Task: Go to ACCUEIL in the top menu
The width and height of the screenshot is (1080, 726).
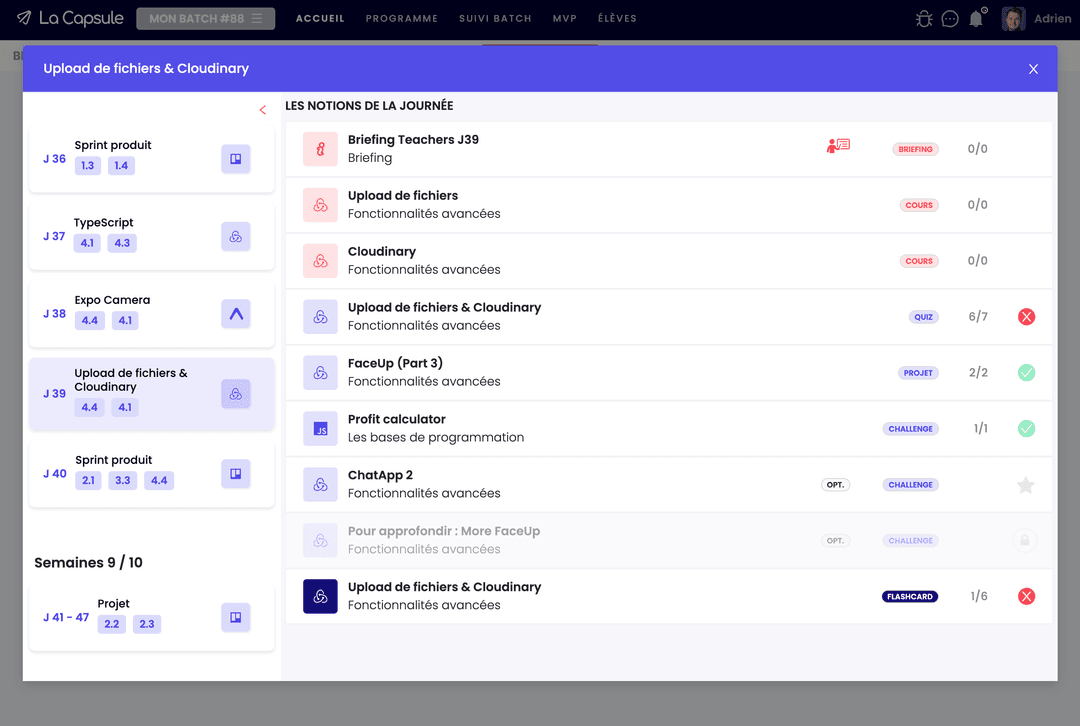Action: pos(320,19)
